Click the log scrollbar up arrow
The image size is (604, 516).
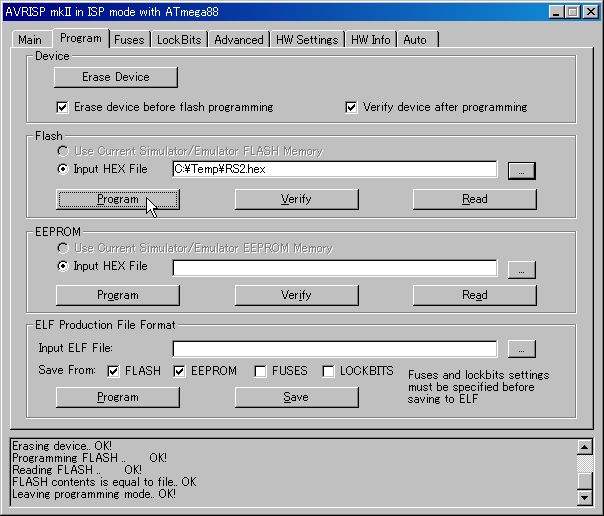(585, 447)
